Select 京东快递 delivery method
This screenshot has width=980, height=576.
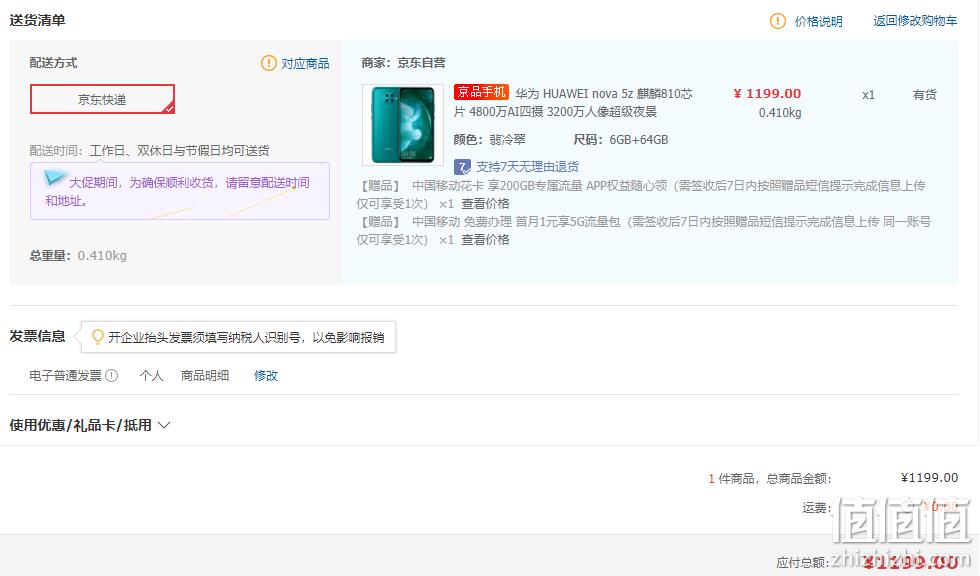102,99
